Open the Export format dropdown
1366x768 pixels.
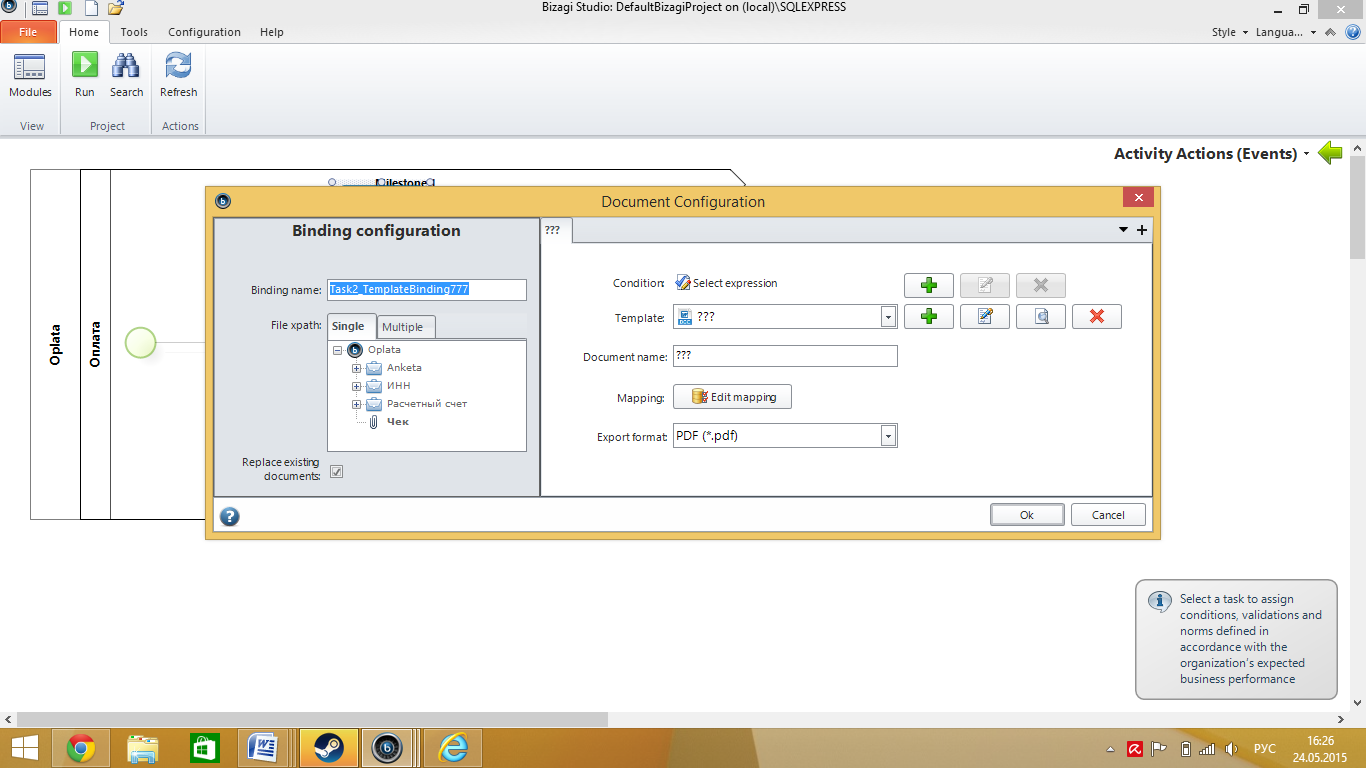888,436
